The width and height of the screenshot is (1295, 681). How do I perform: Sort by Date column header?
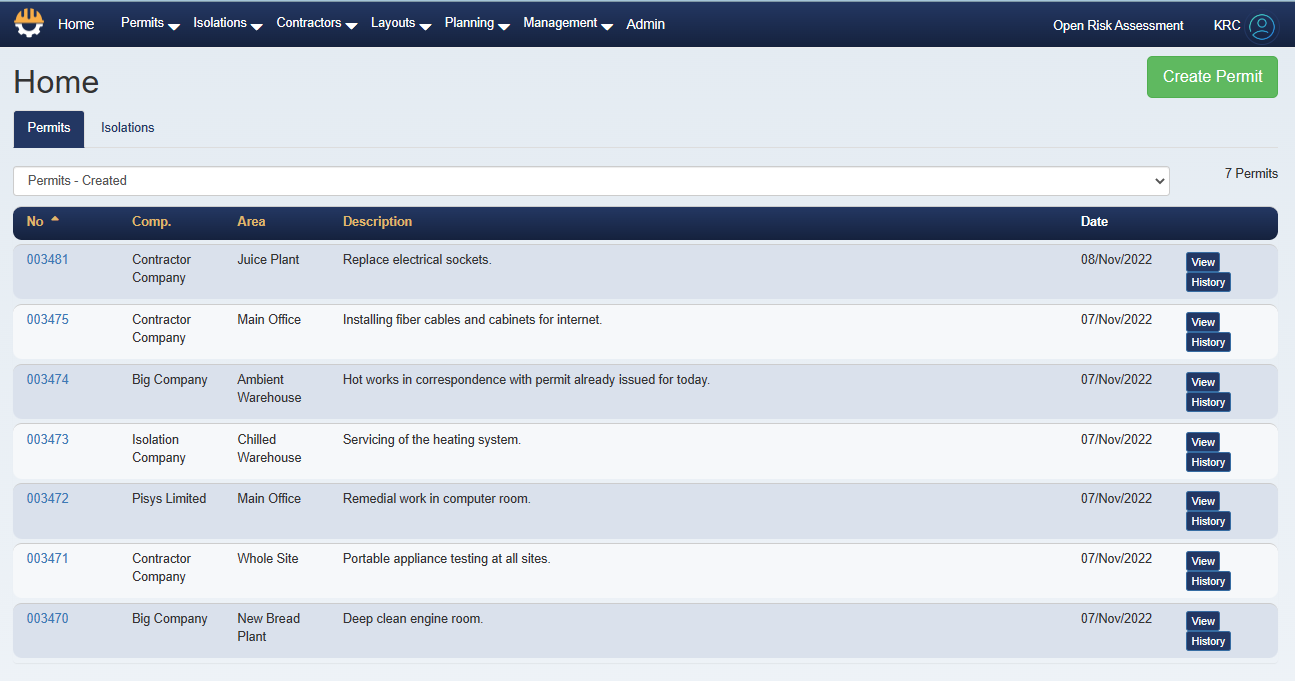point(1094,222)
